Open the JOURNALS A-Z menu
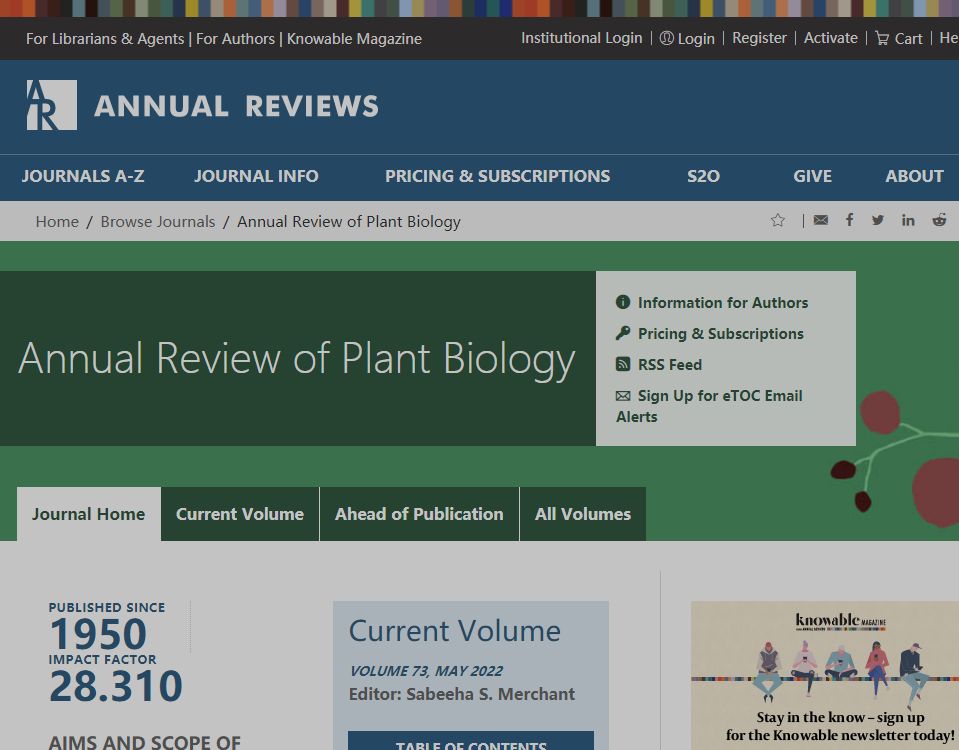Screen dimensions: 959x750 click(x=83, y=176)
